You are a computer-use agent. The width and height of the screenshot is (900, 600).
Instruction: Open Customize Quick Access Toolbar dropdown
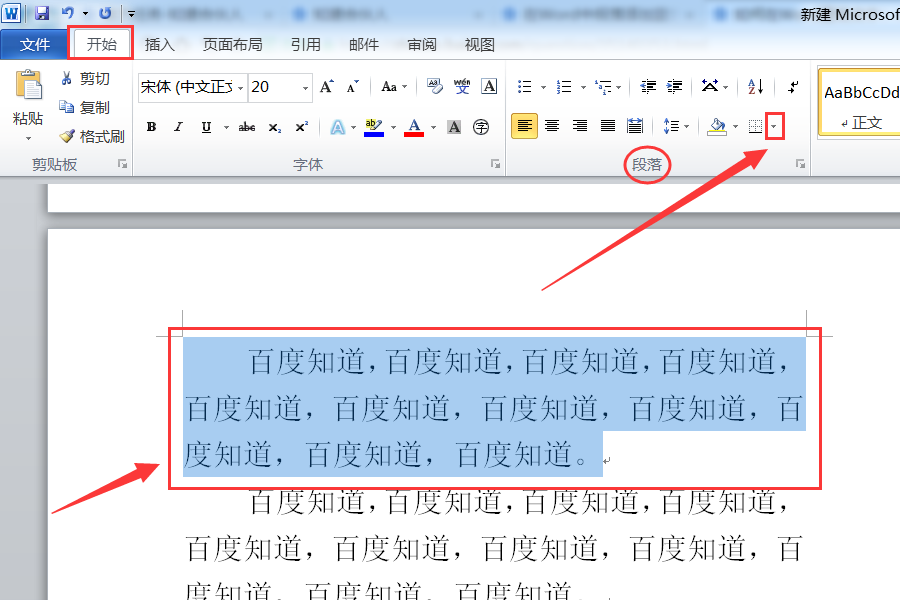coord(131,13)
